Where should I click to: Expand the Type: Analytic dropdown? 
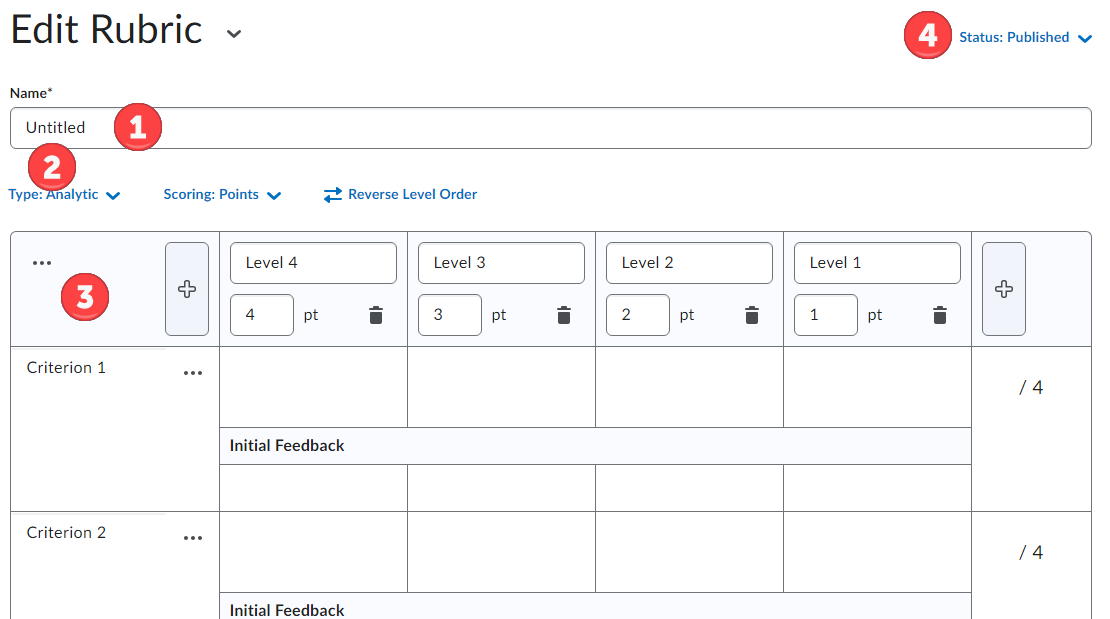point(65,195)
